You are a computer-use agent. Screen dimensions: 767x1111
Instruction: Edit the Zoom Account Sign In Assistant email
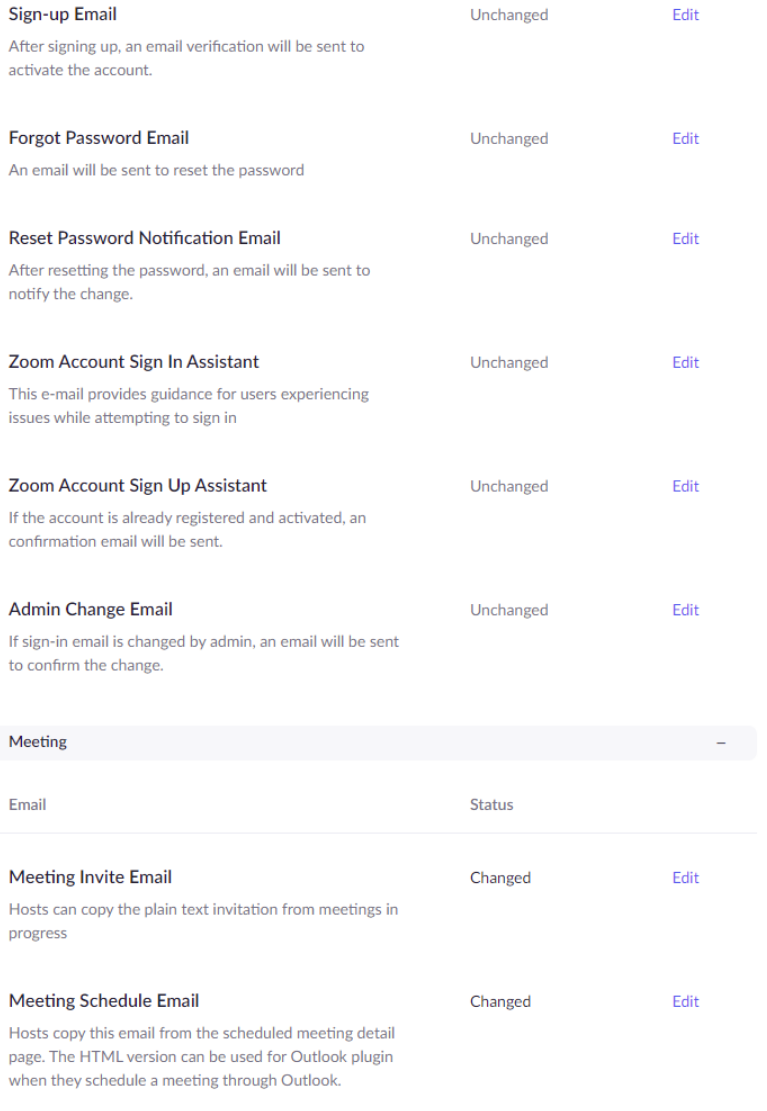click(x=685, y=363)
